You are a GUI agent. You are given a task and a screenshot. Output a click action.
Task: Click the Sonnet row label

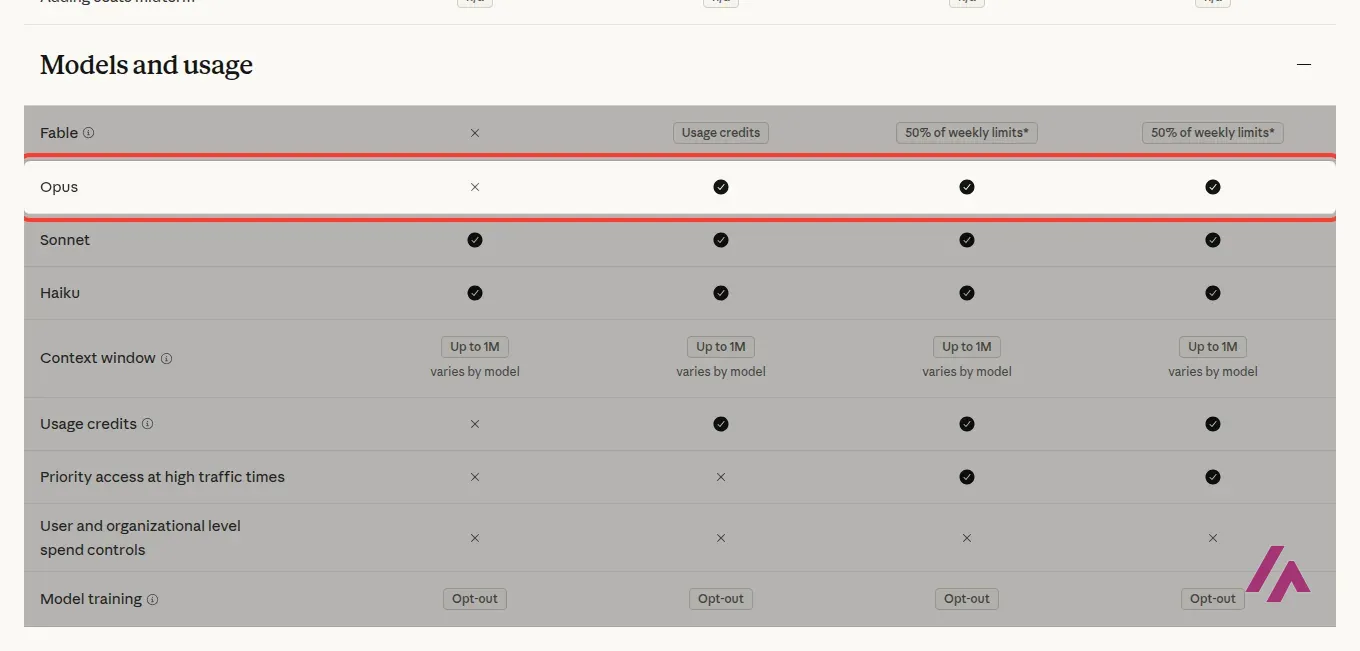pos(65,240)
